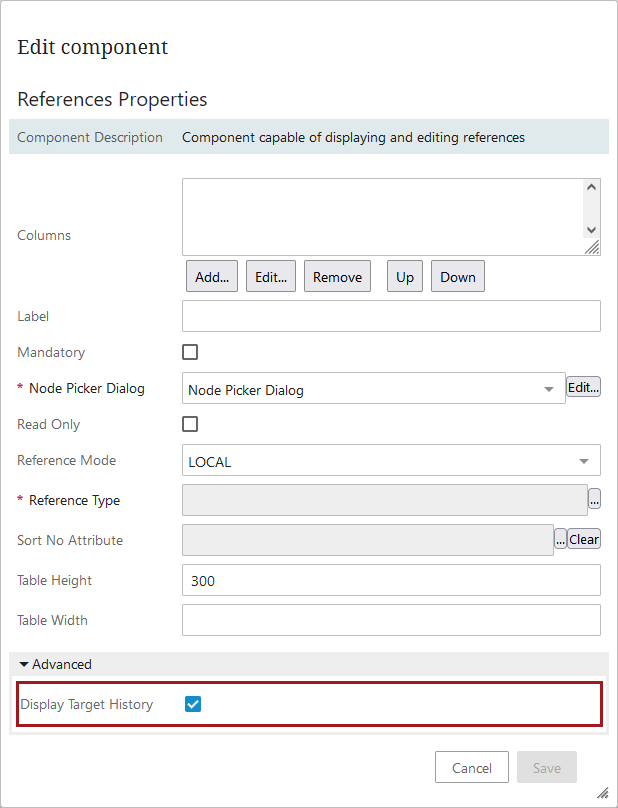Click the Sort No Attribute ellipsis button

(x=560, y=540)
